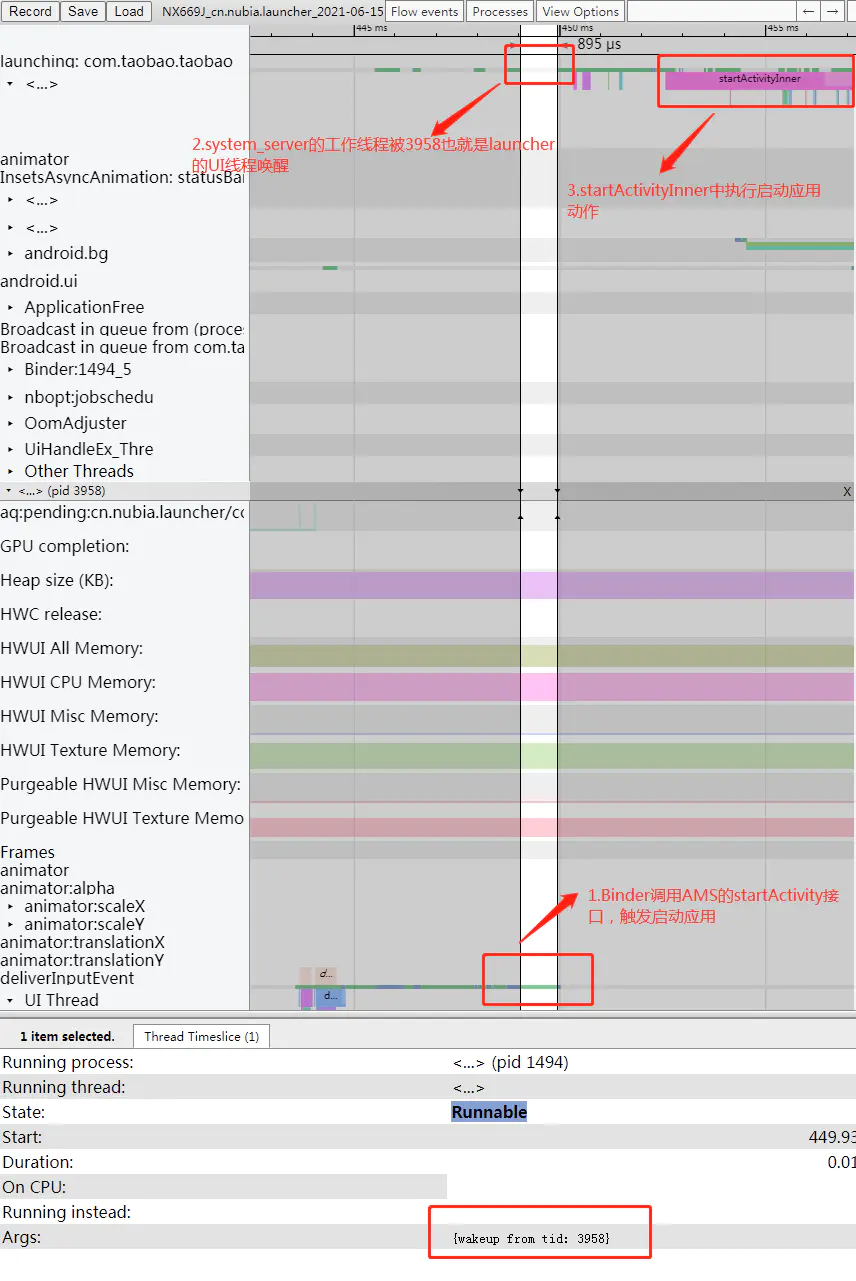Click the deliverInputEvent track label
This screenshot has height=1281, width=856.
point(67,978)
